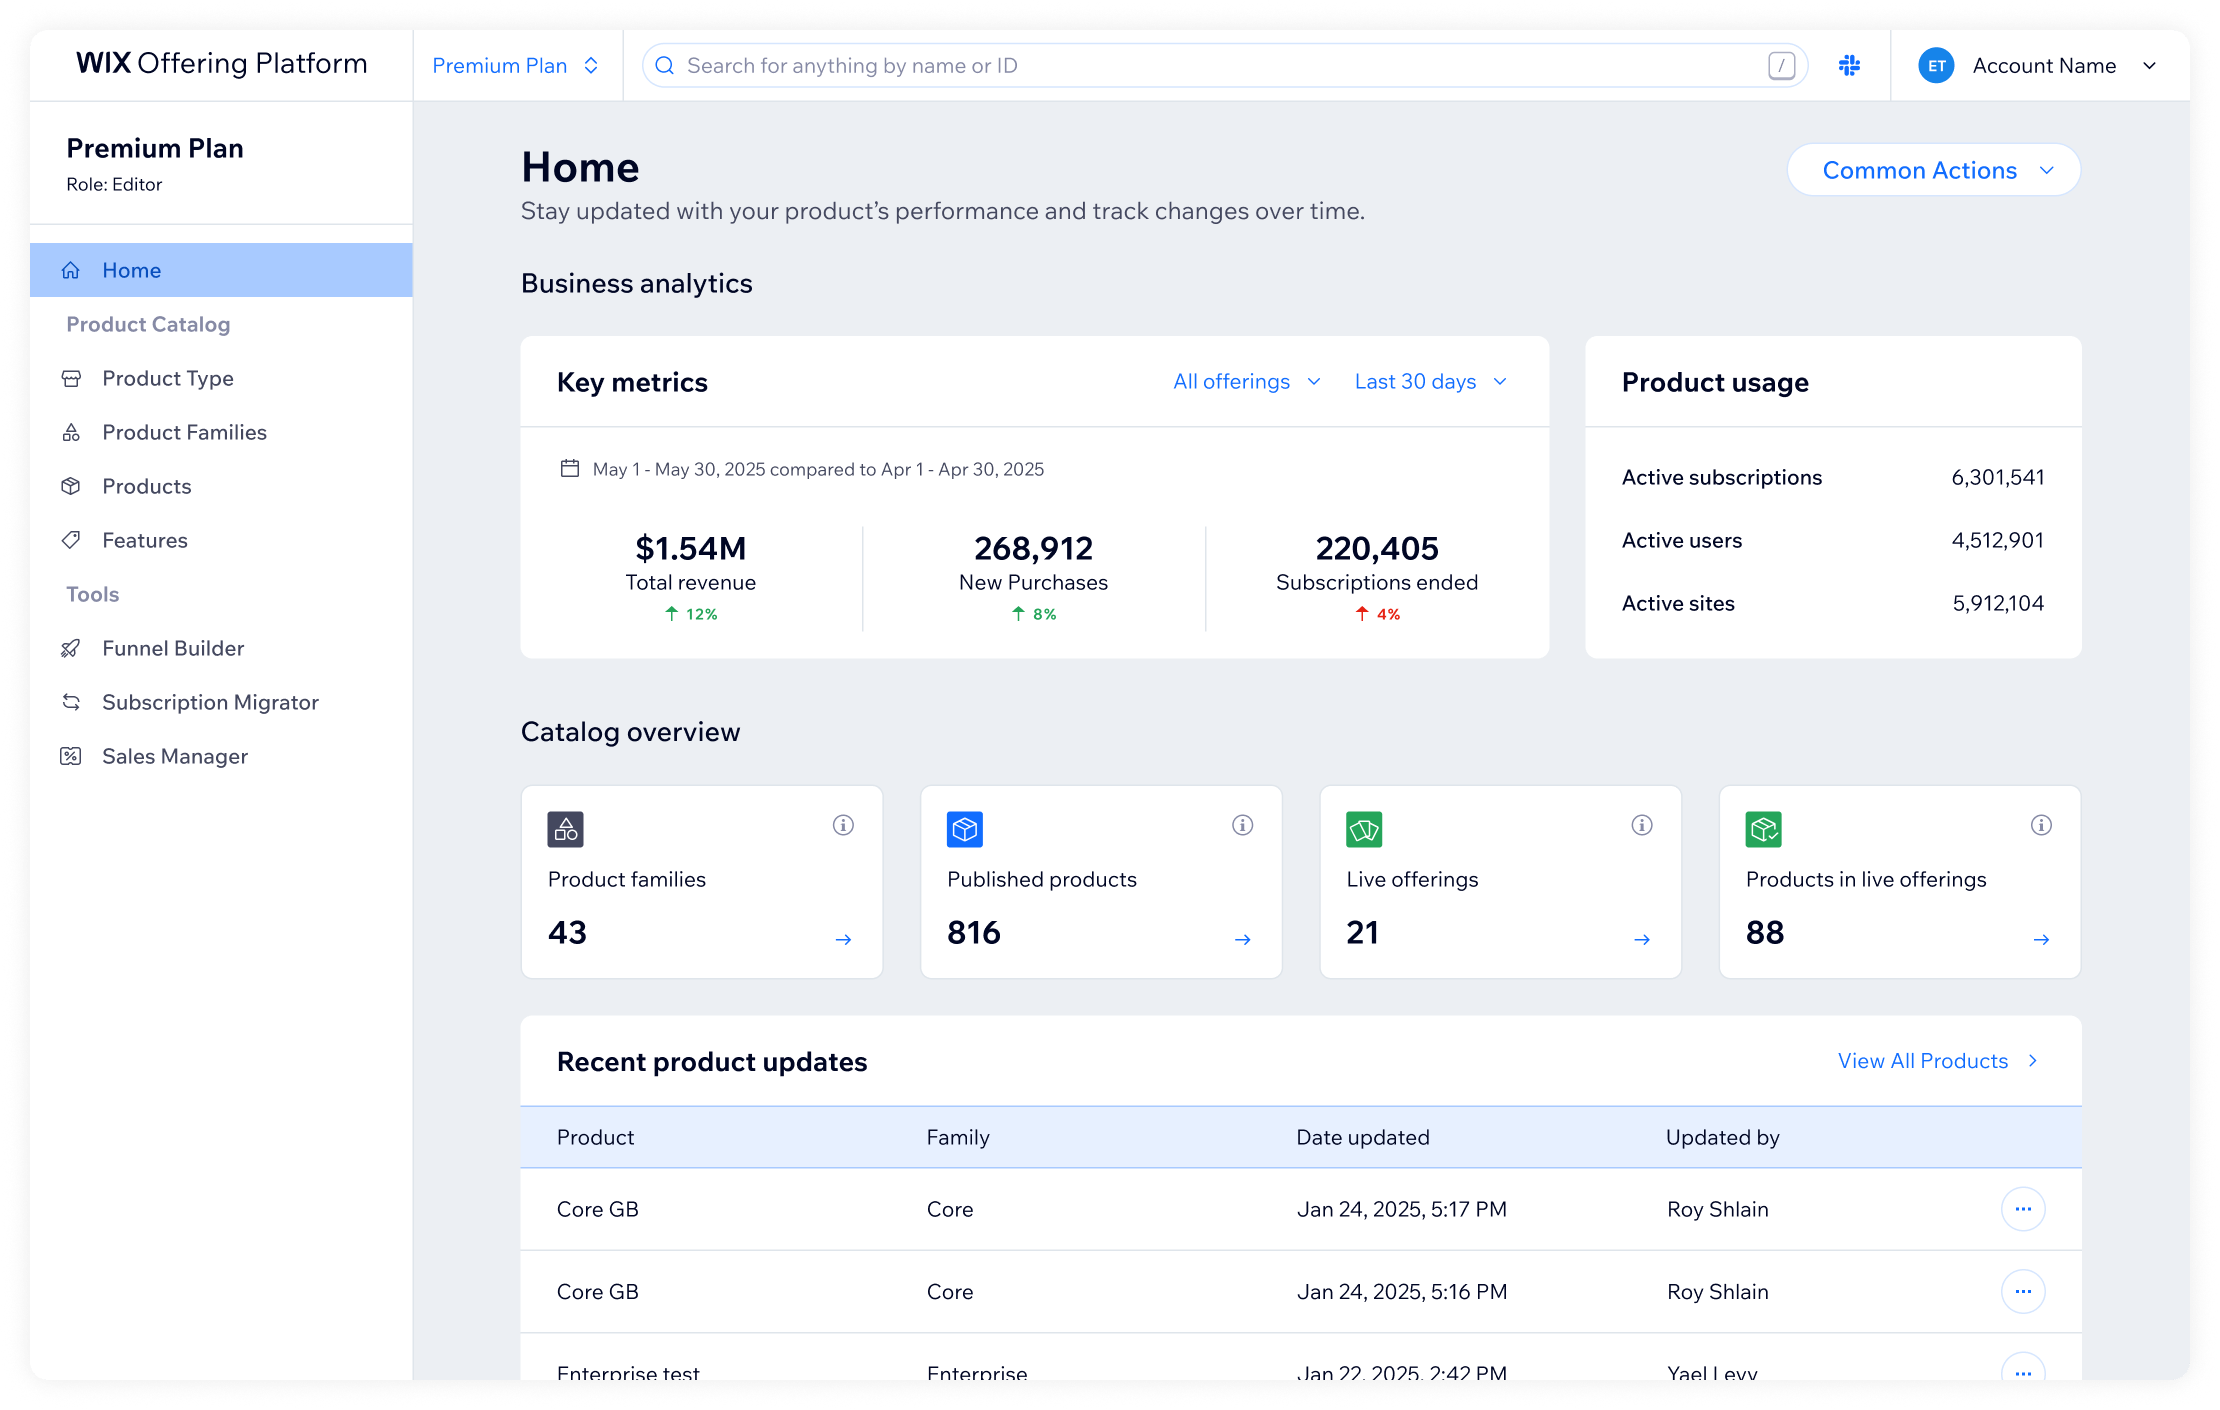
Task: Click the Role: Editor label
Action: 114,184
